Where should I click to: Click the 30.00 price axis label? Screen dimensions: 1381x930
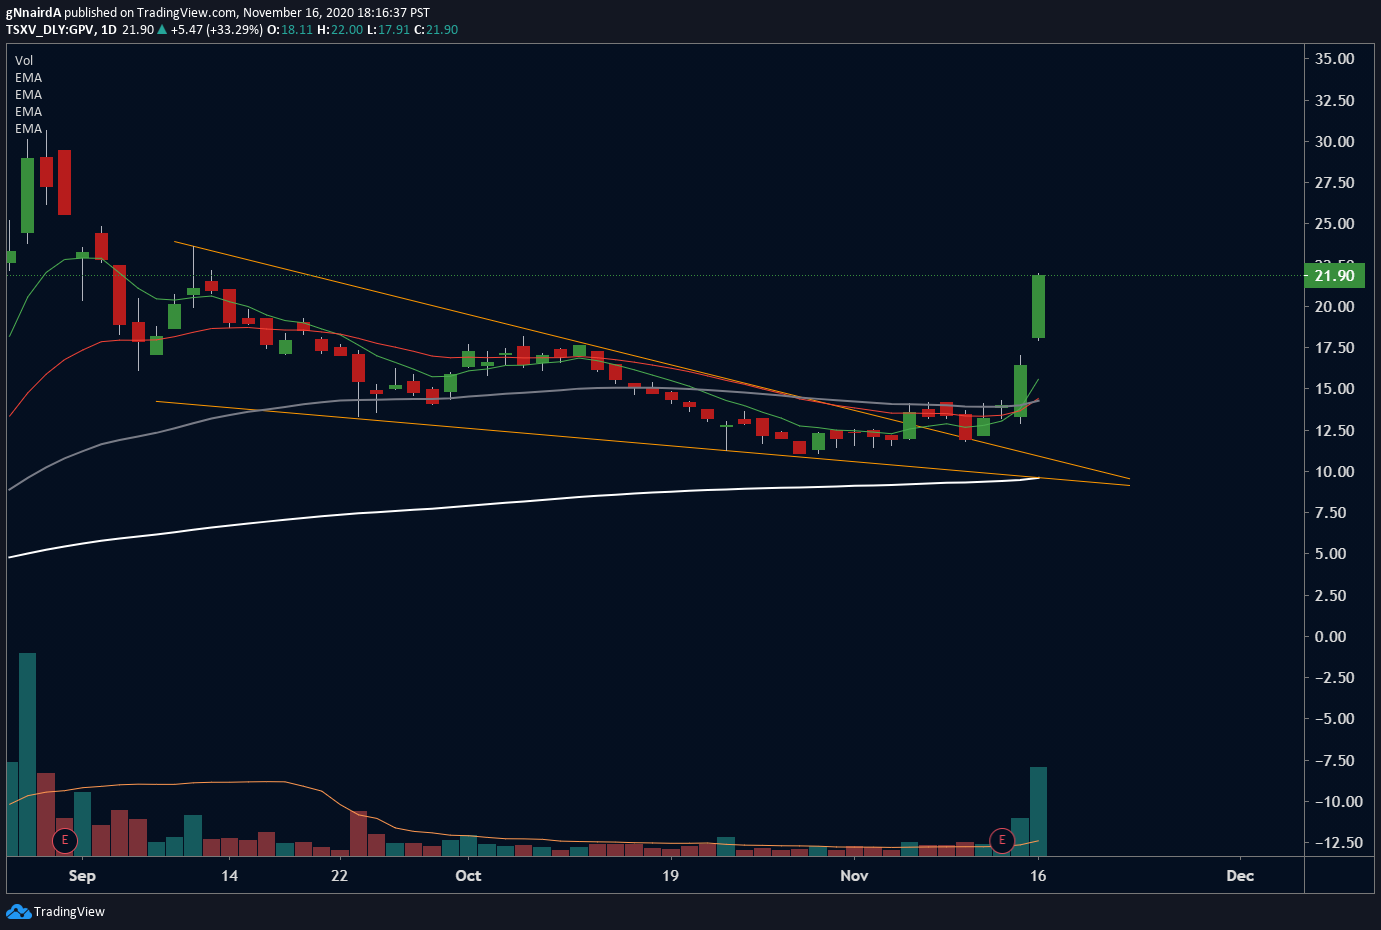[1334, 142]
